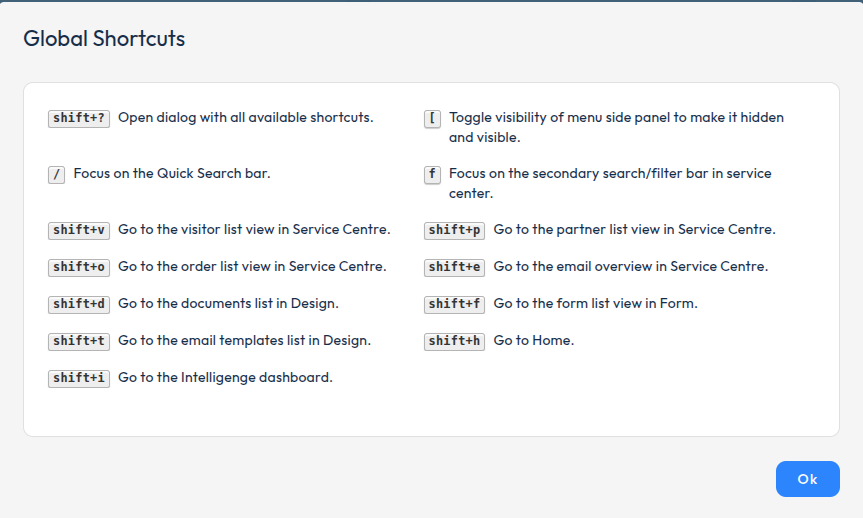Image resolution: width=863 pixels, height=518 pixels.
Task: Click the shift+d shortcut badge
Action: coord(79,304)
